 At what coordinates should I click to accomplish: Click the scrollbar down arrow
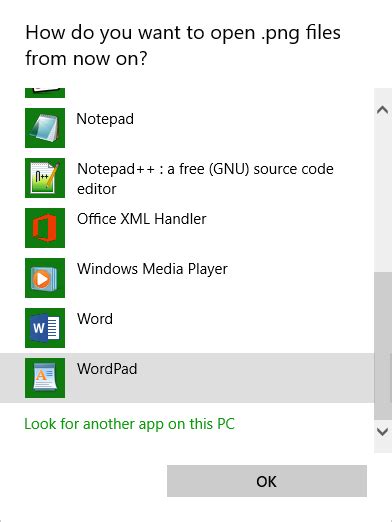pyautogui.click(x=383, y=431)
